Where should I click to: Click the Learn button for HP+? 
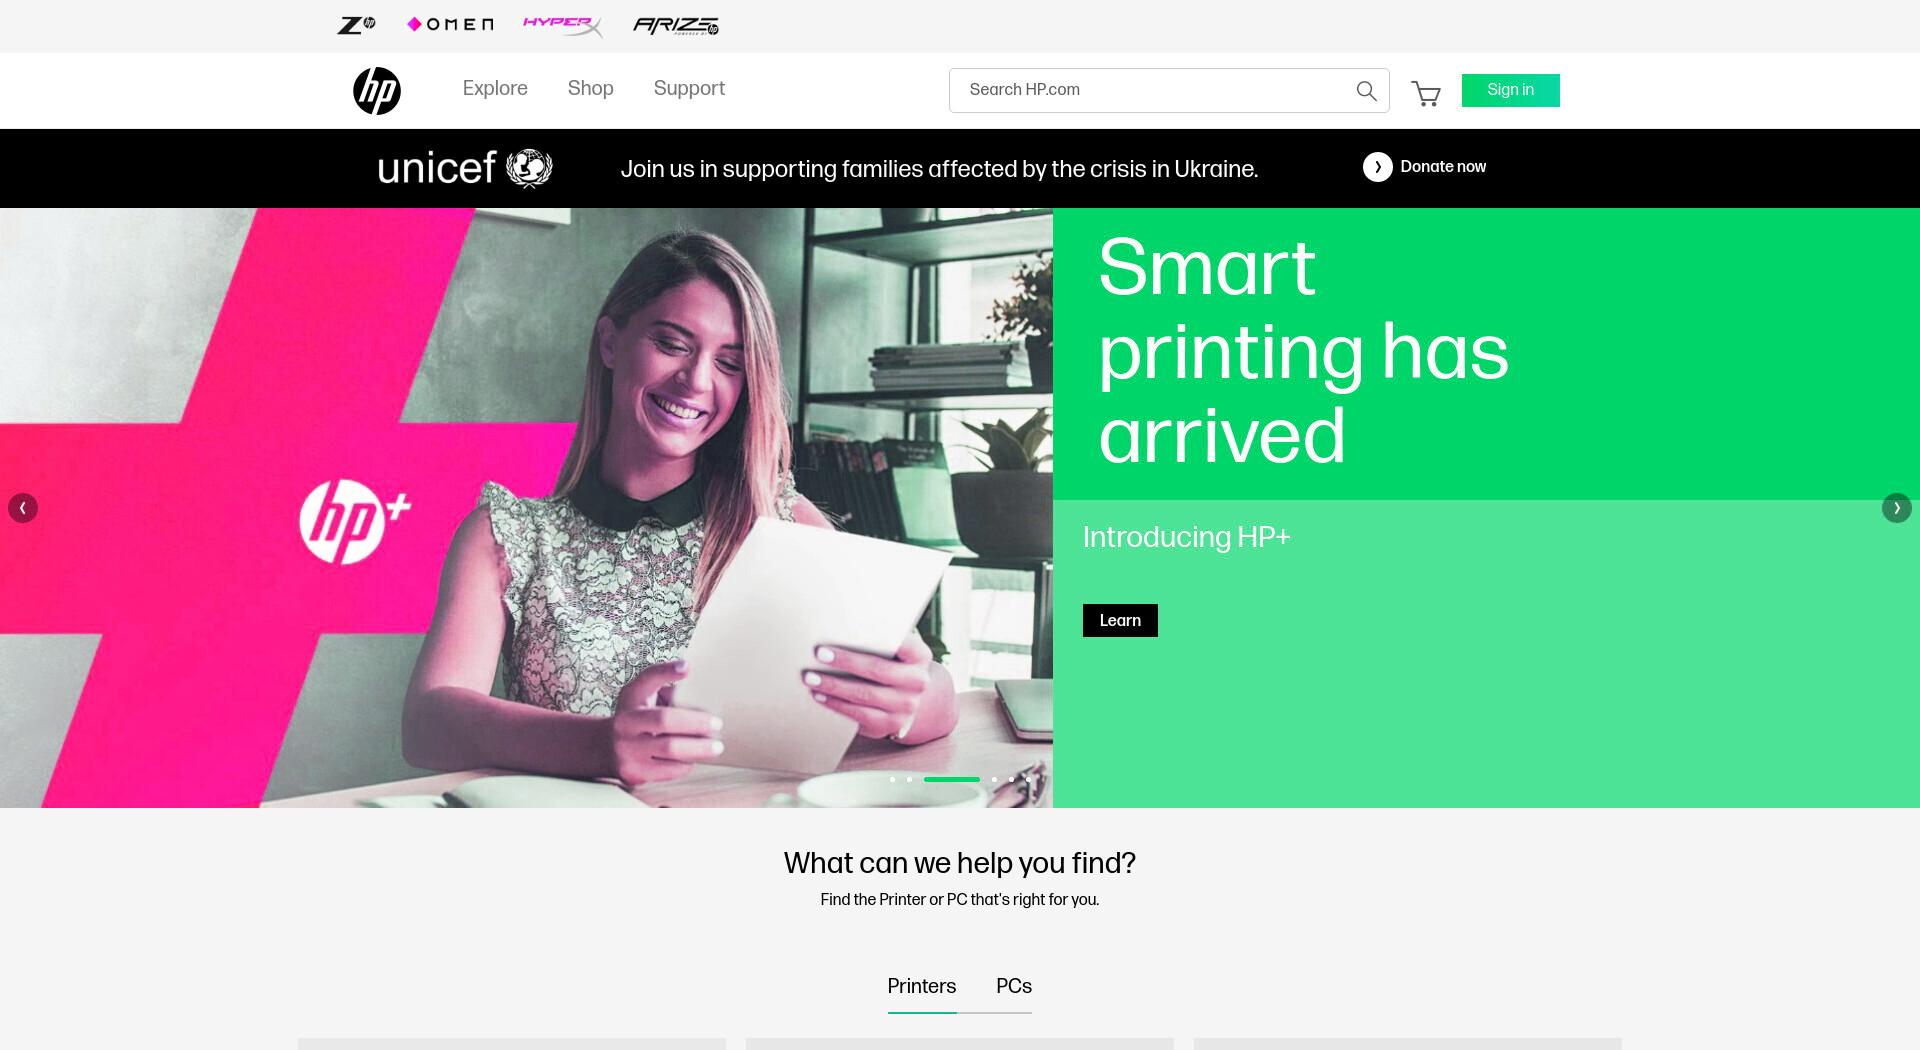pyautogui.click(x=1120, y=620)
